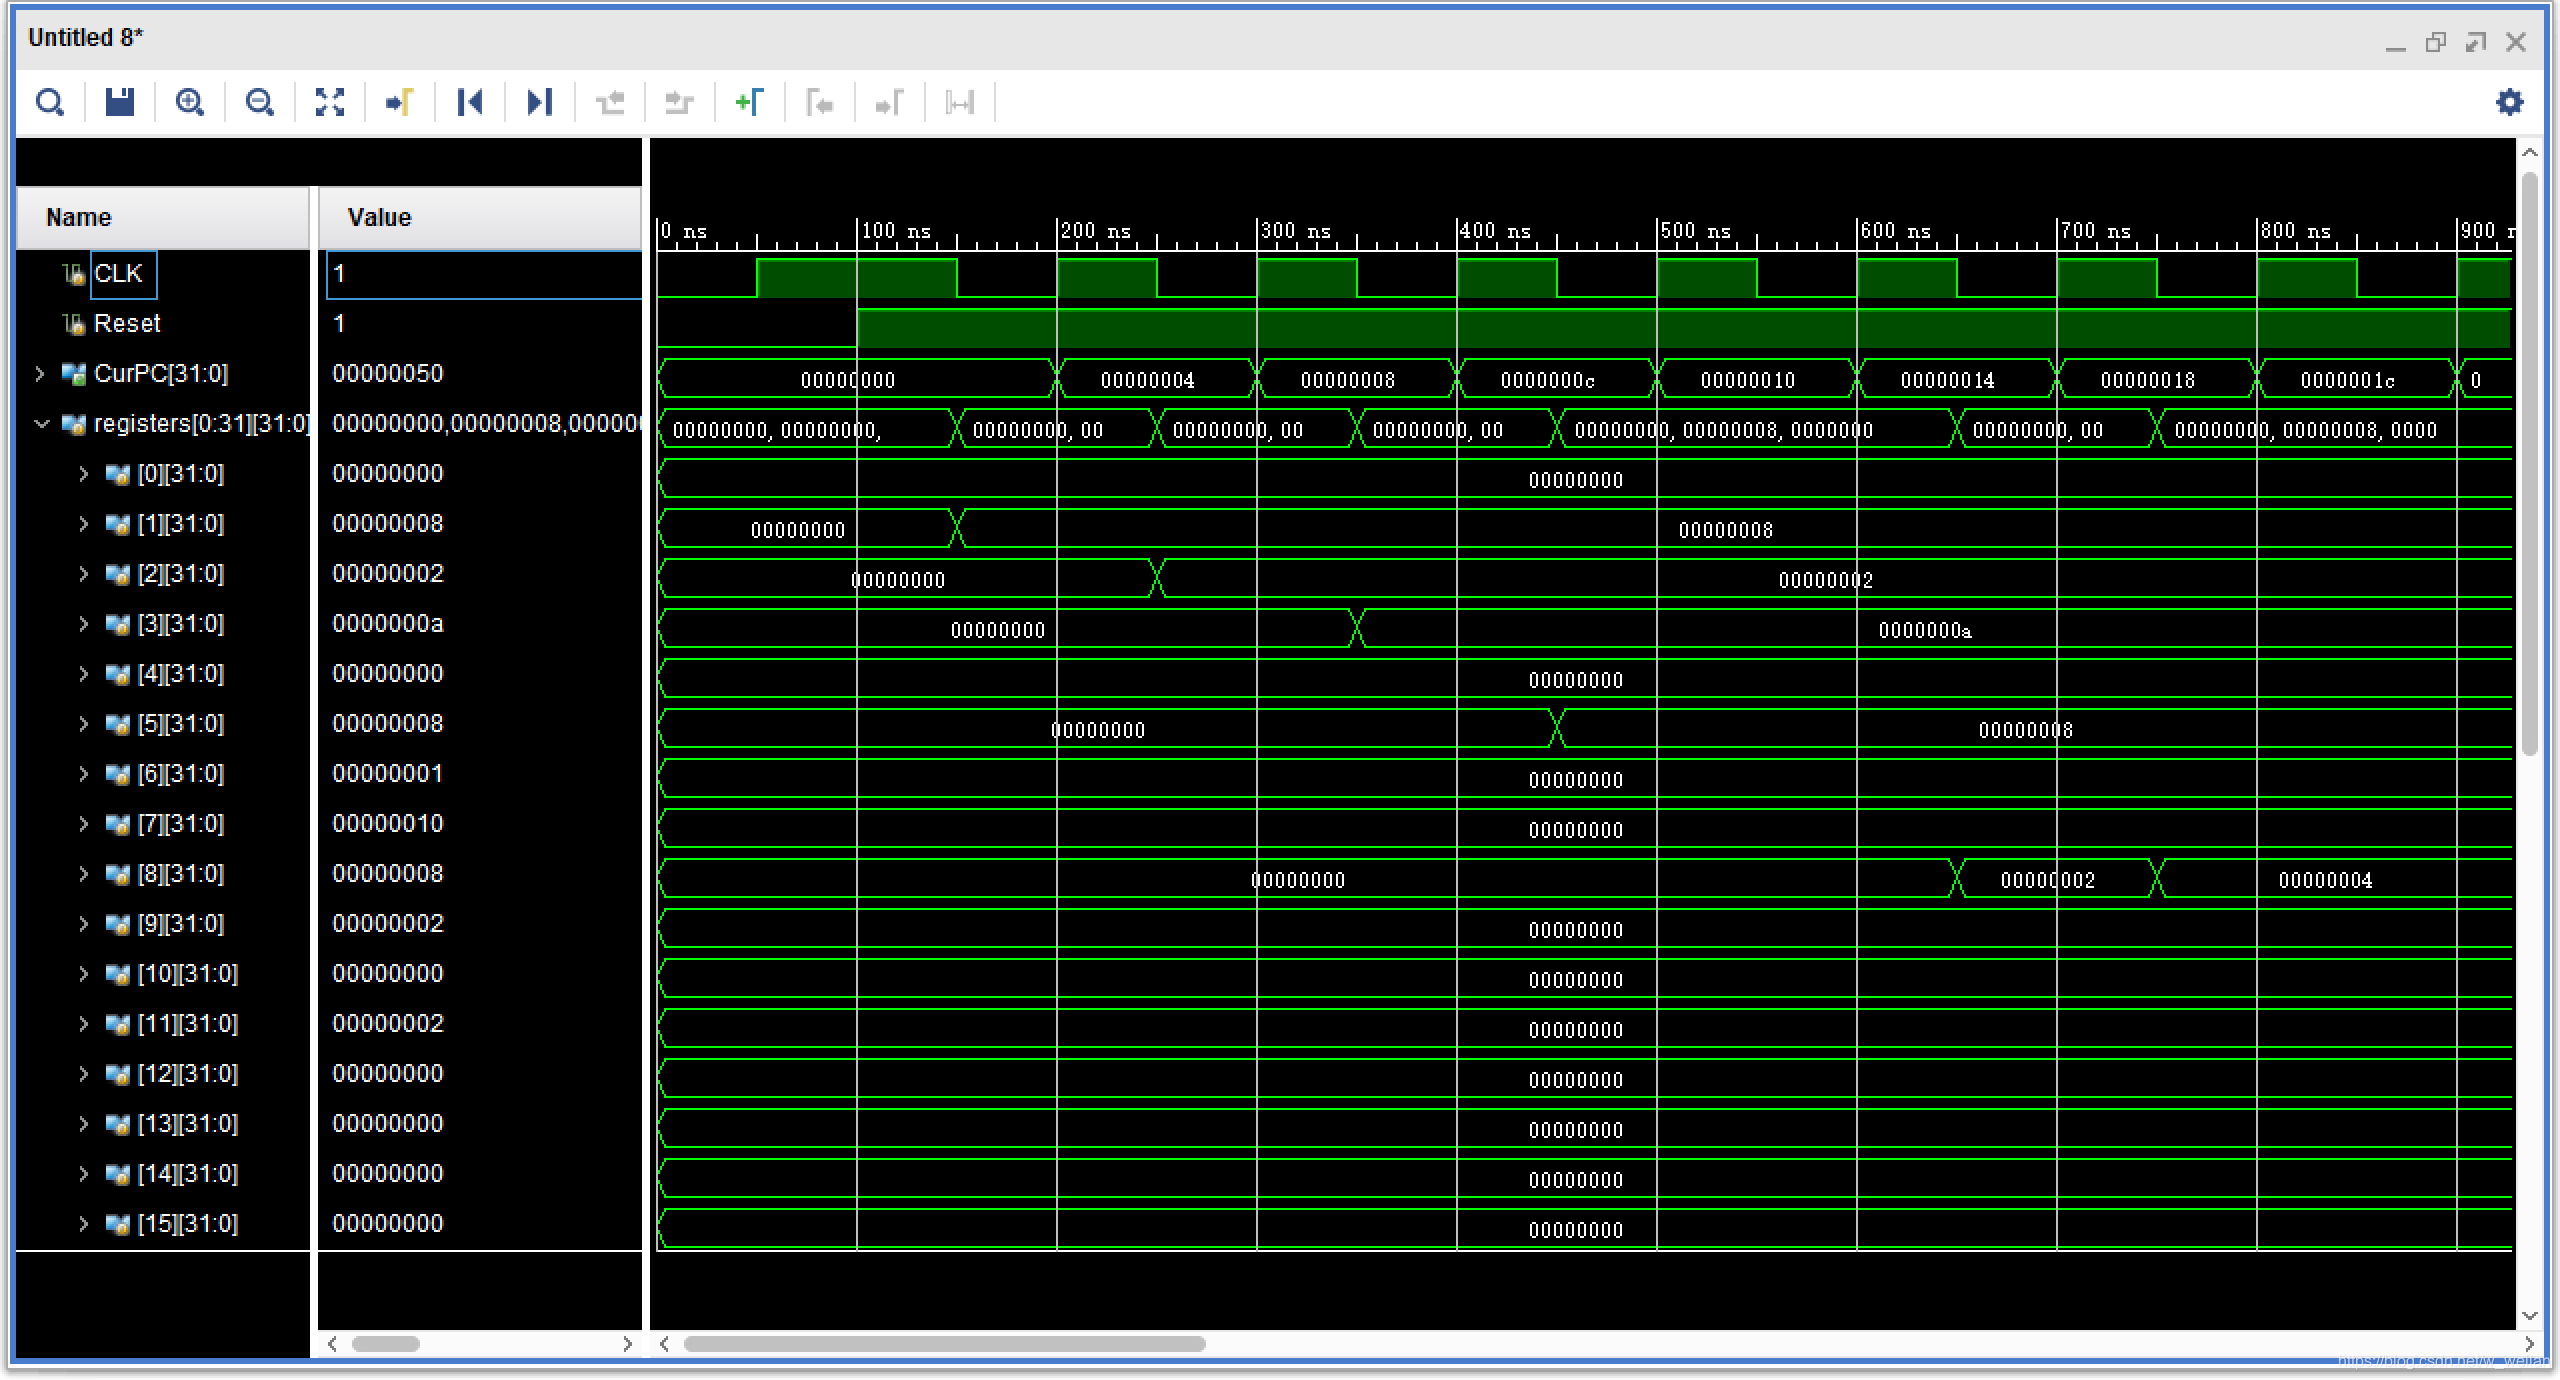
Task: Click the vertical scrollbar's down arrow
Action: [x=2529, y=1316]
